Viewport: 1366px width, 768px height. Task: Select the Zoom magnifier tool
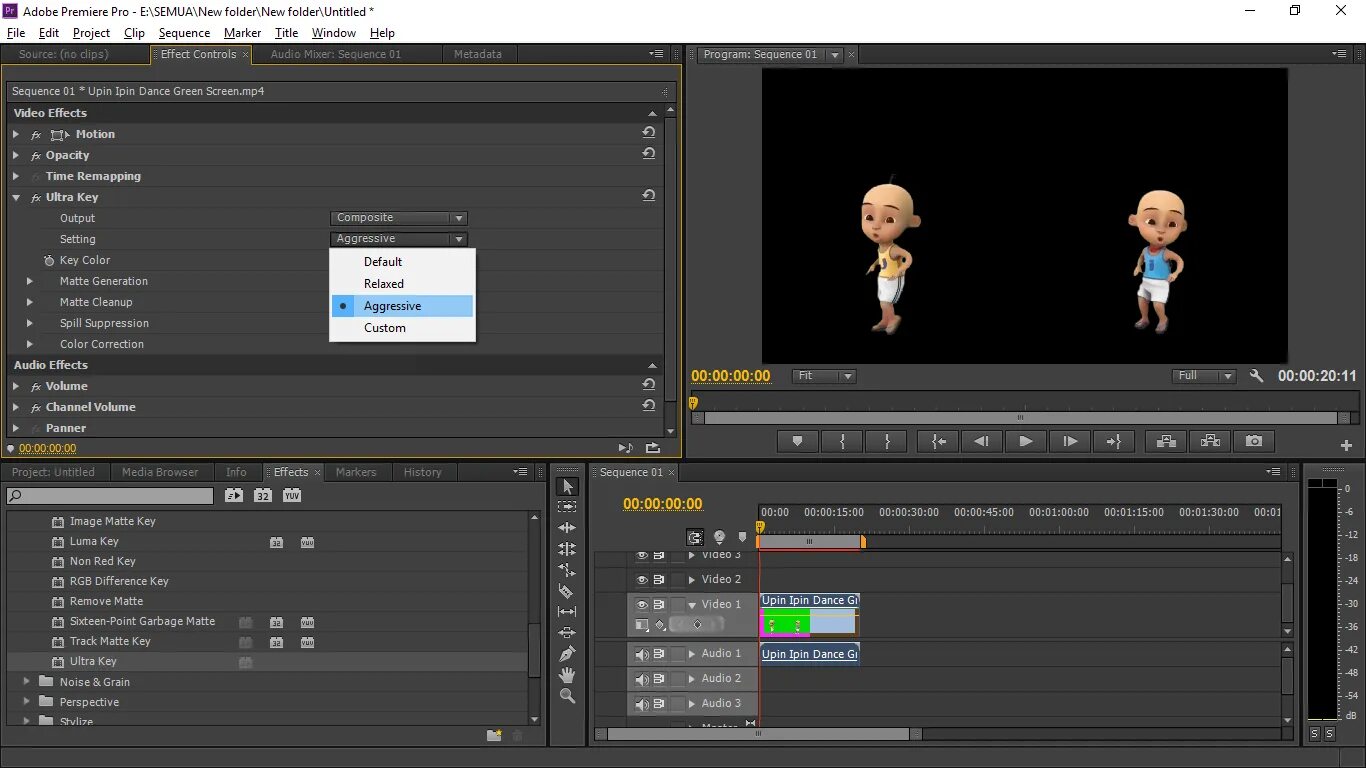(567, 696)
